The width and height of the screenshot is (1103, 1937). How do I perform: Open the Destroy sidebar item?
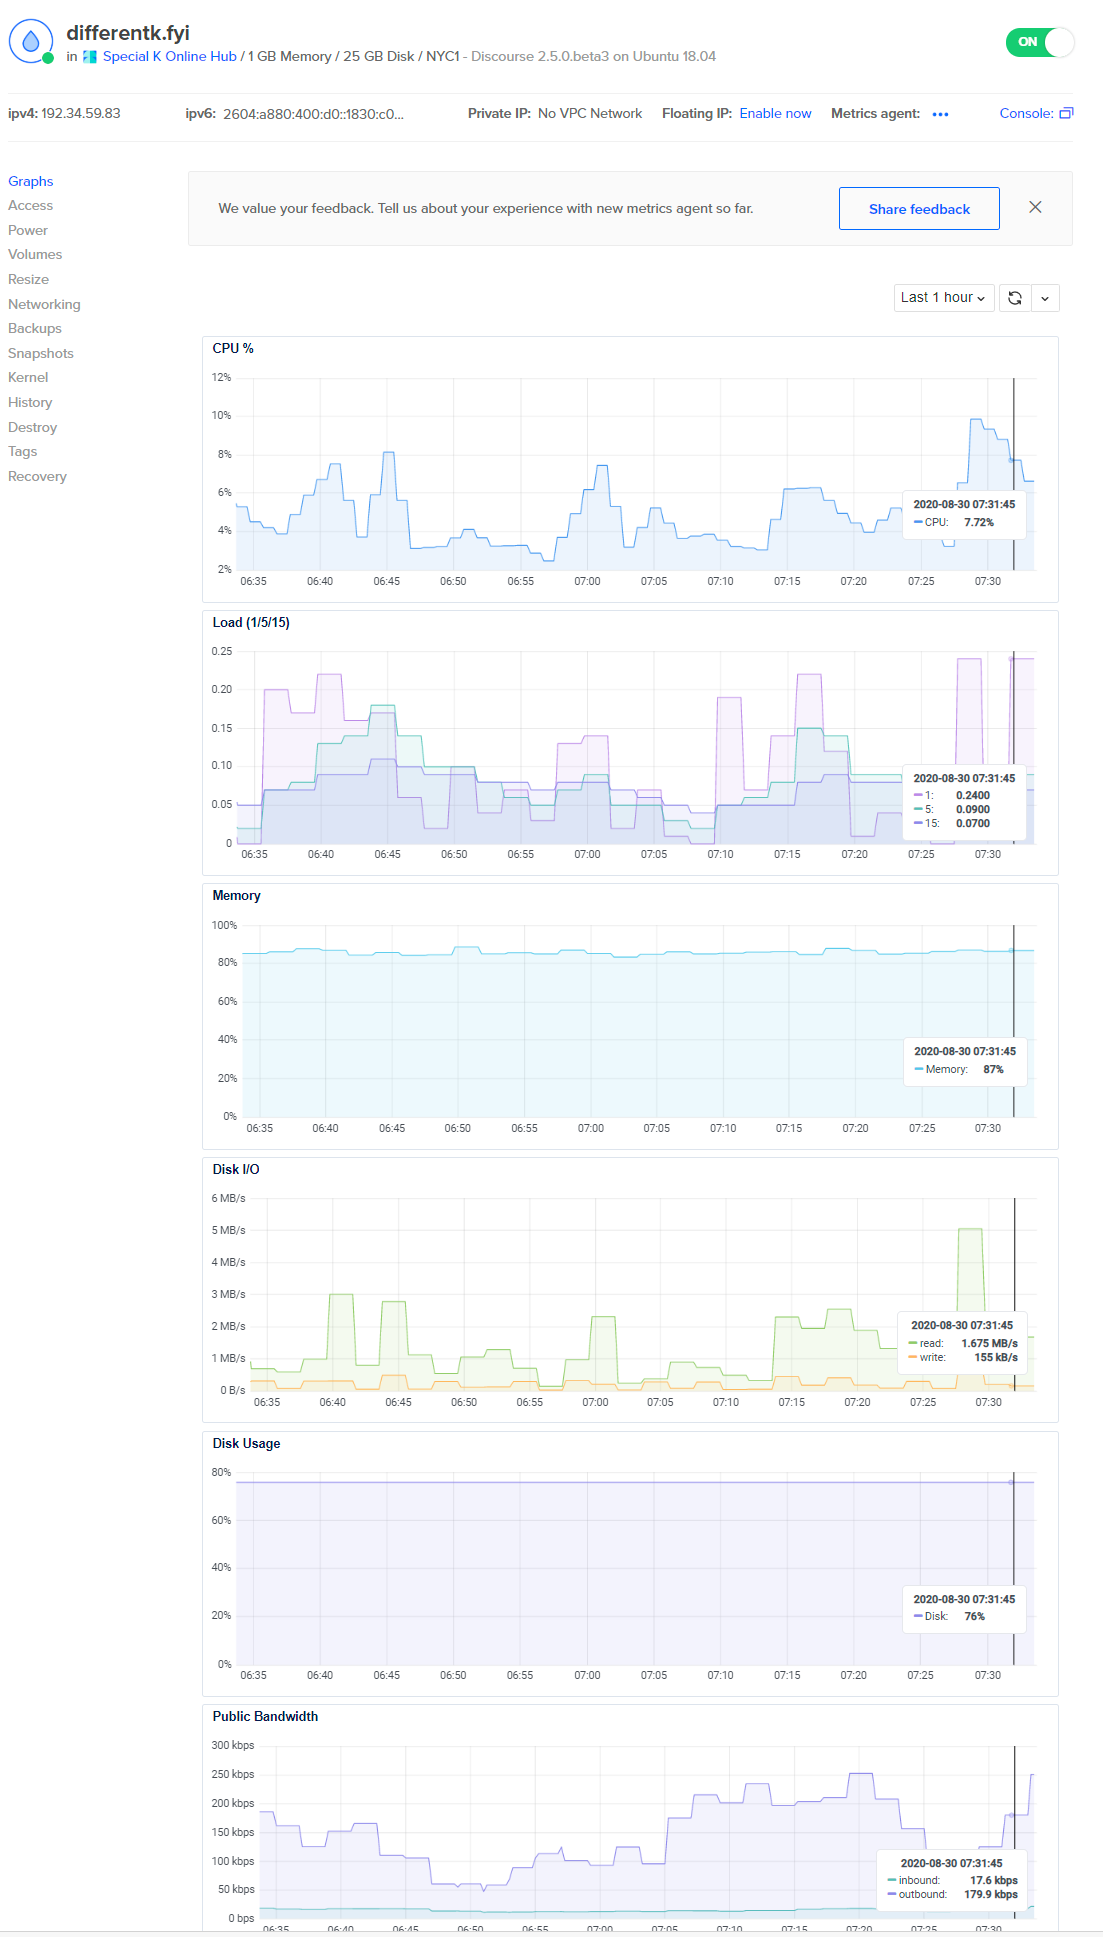(x=33, y=427)
